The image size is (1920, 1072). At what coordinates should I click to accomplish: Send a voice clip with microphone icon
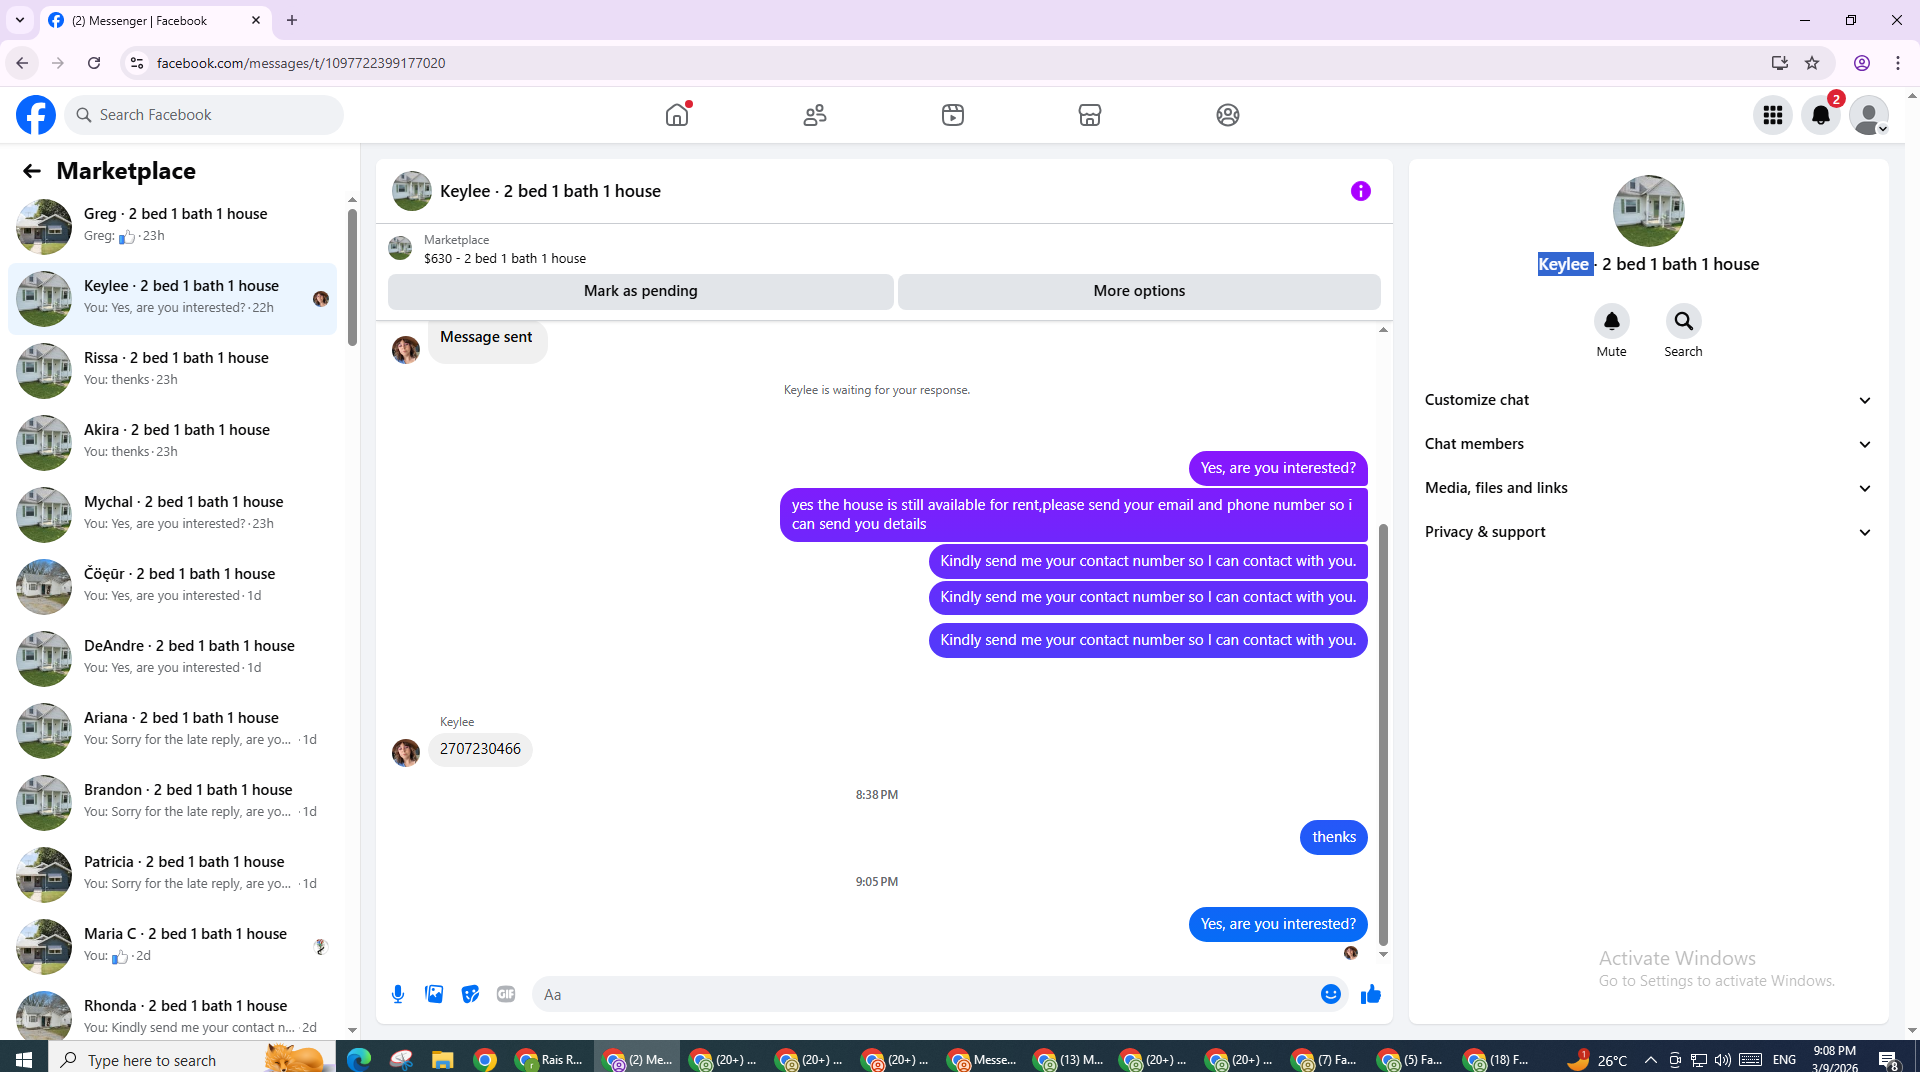coord(398,994)
